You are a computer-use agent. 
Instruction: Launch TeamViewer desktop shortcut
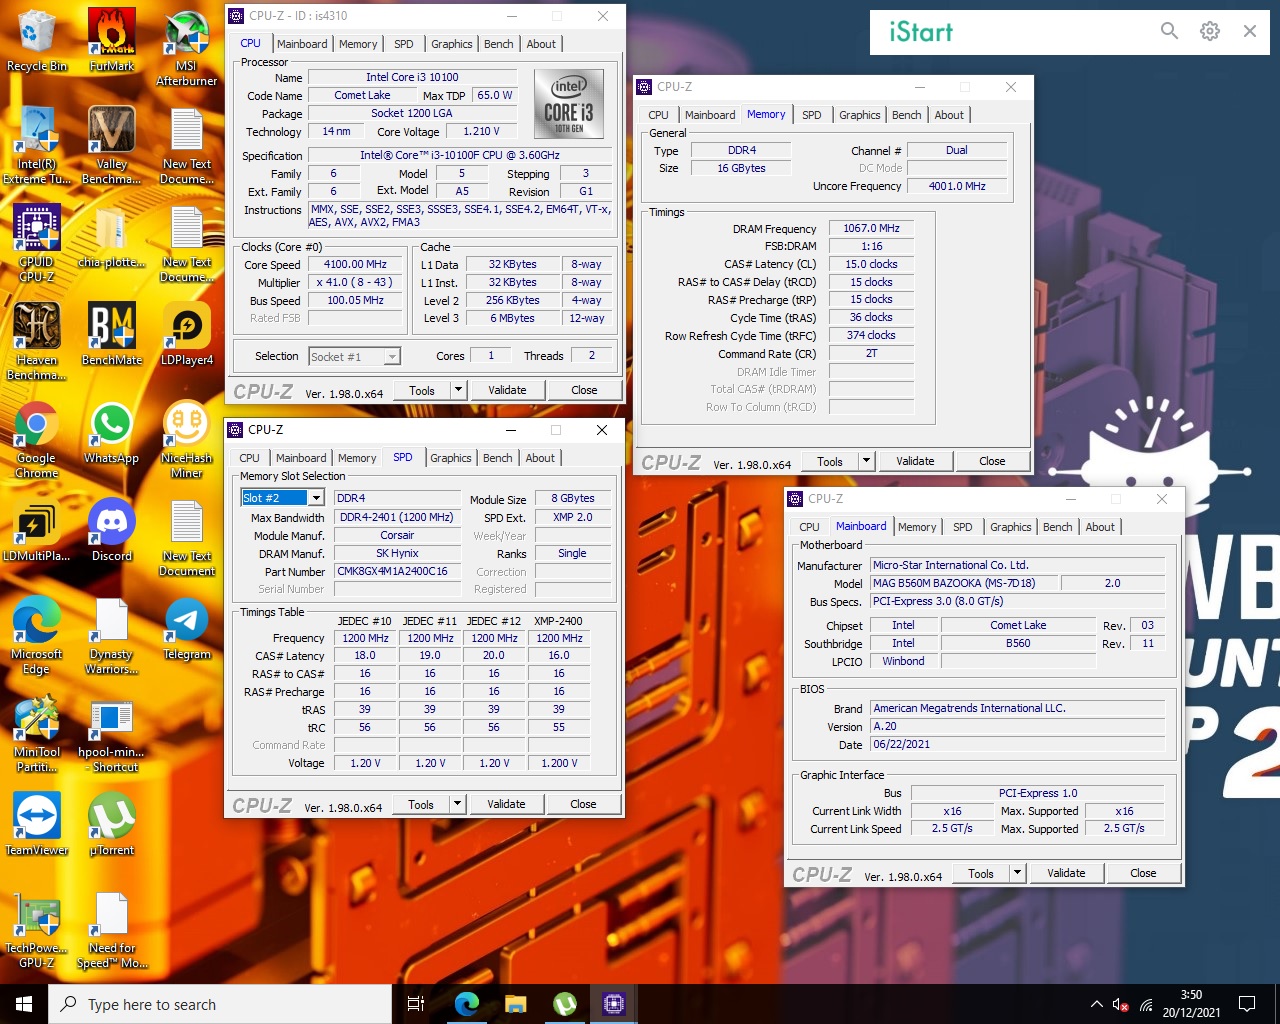tap(37, 825)
